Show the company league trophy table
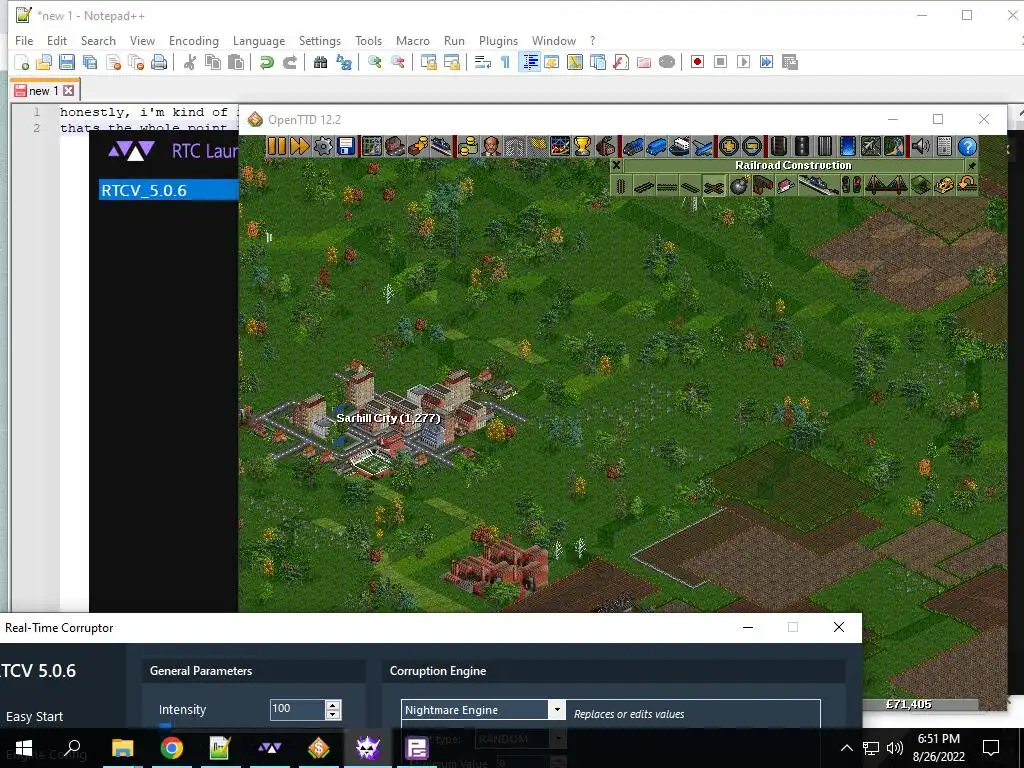The height and width of the screenshot is (768, 1024). [583, 146]
